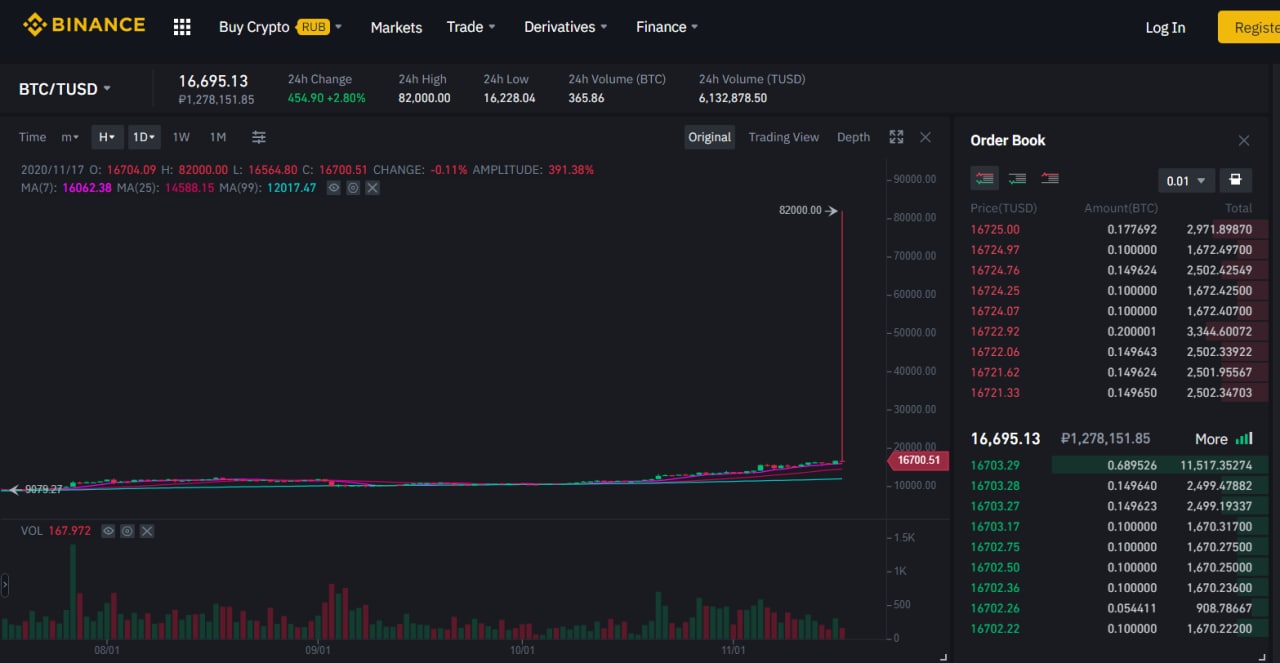Click sell order at 16725.00

tap(1111, 229)
